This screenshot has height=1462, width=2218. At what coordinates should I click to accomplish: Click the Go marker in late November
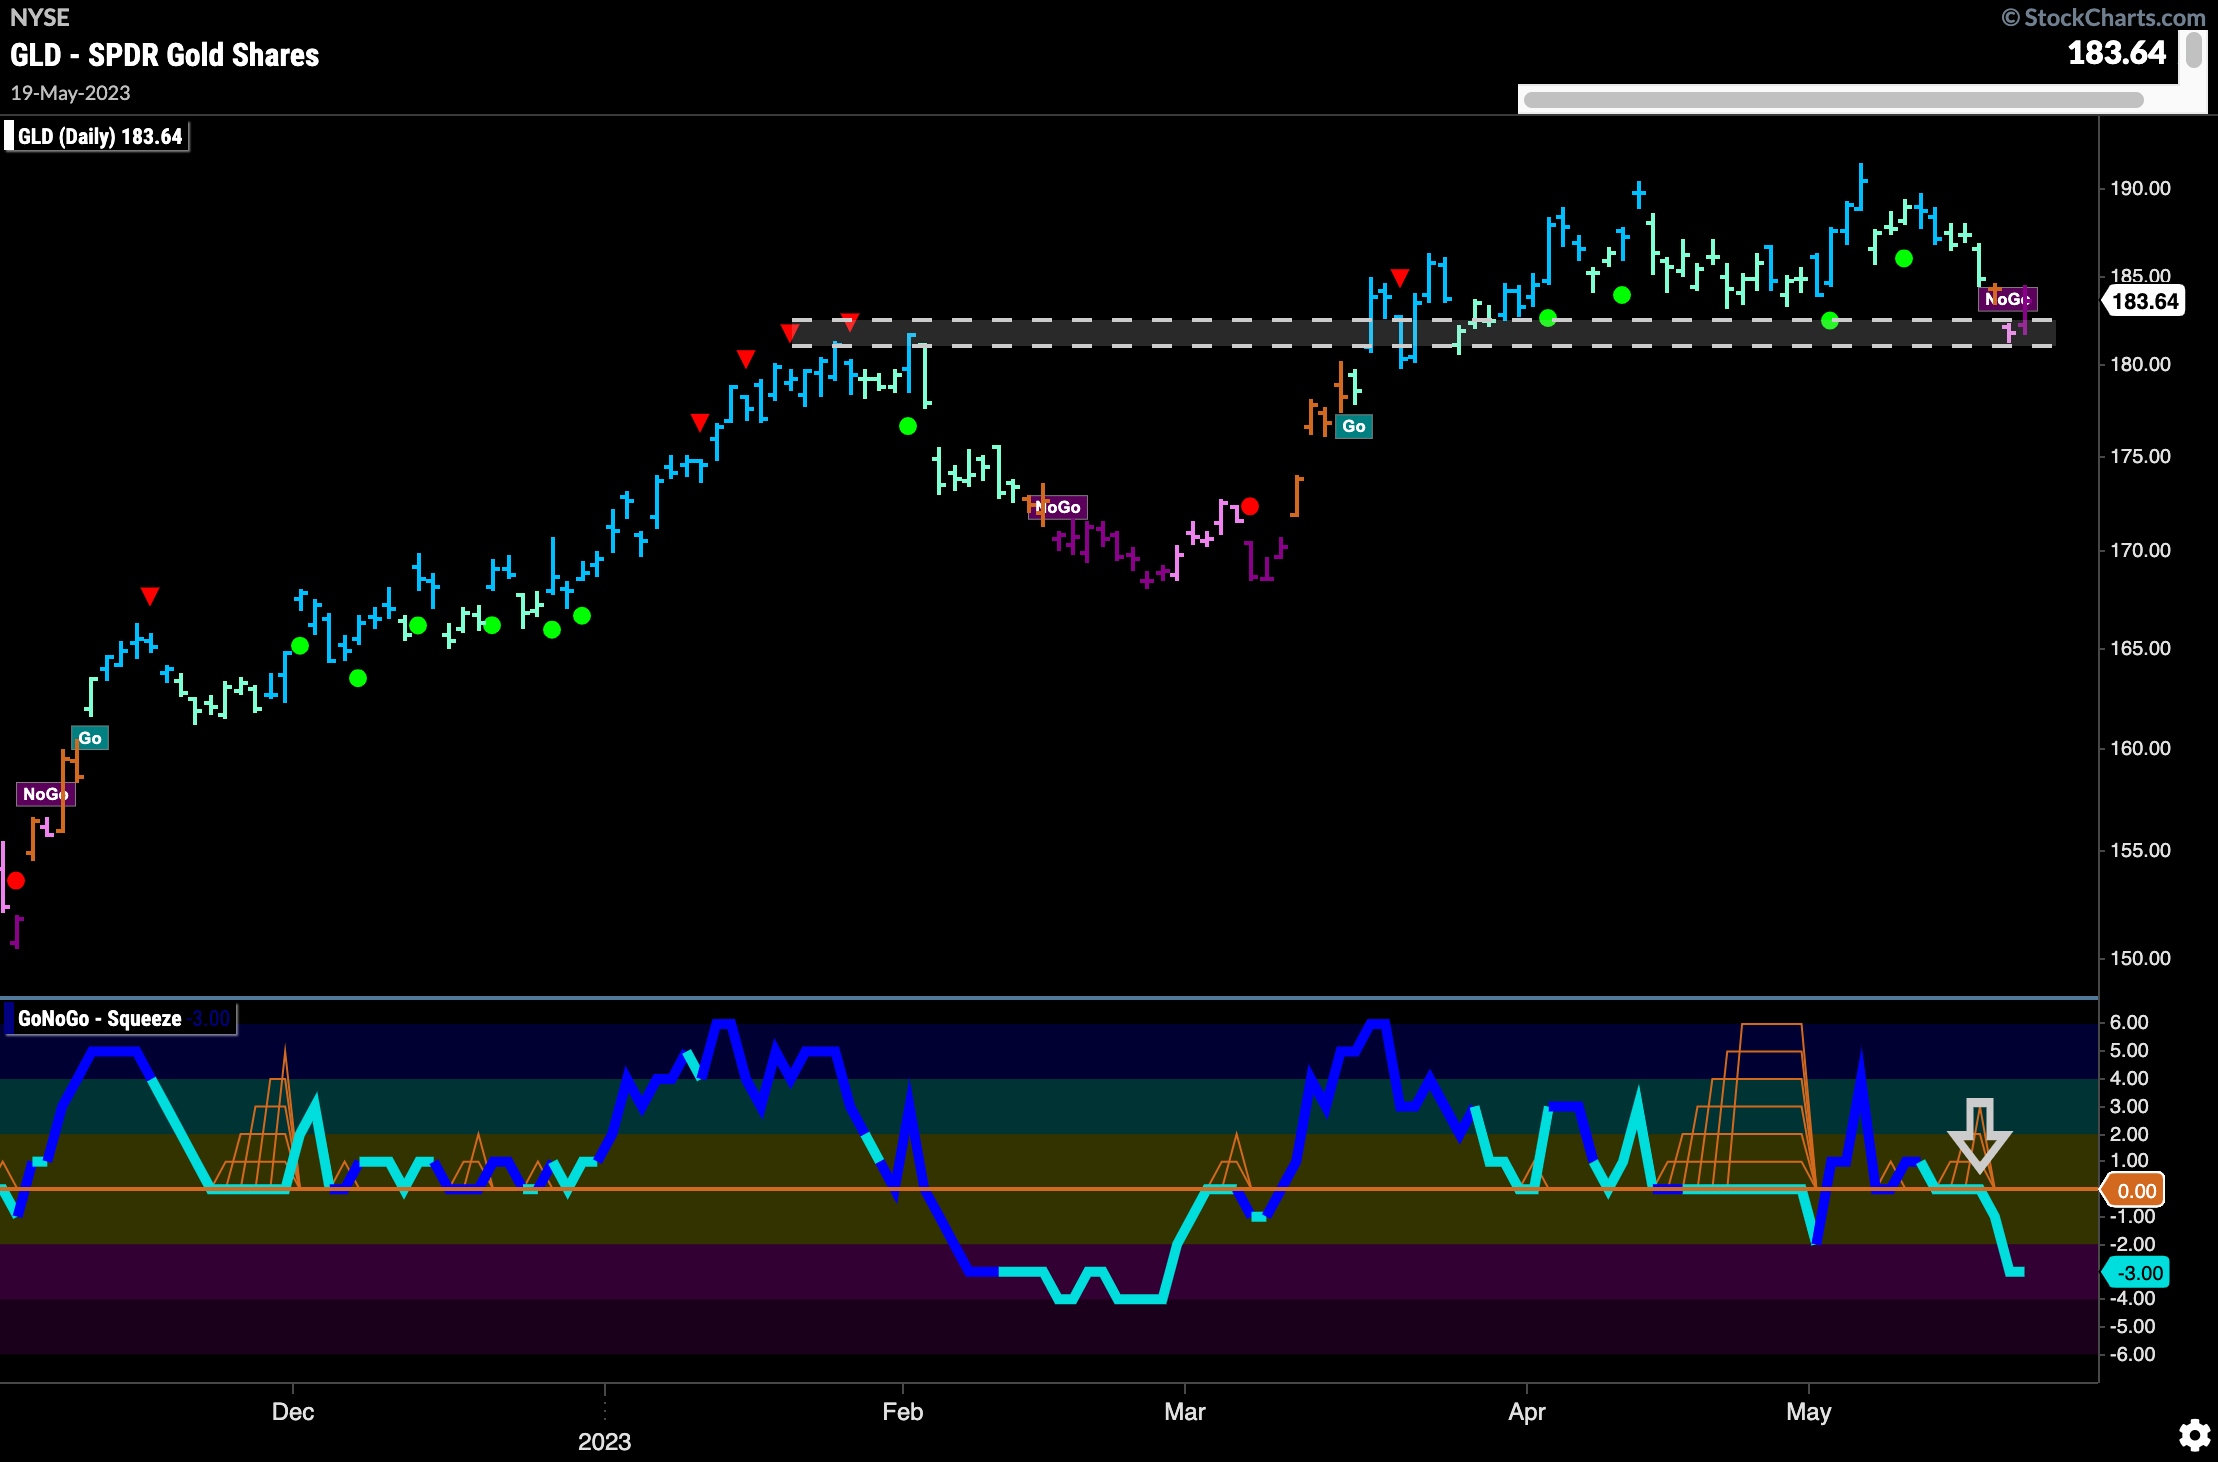click(x=90, y=738)
